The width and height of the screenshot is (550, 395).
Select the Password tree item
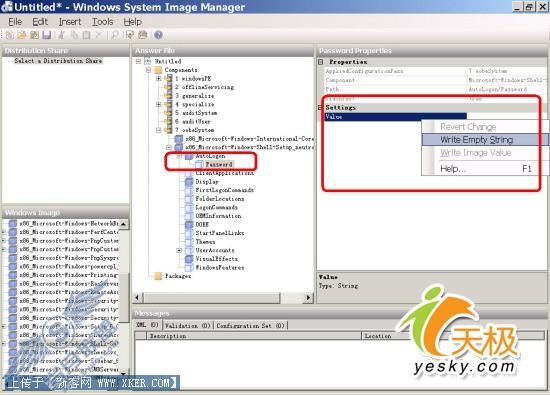click(219, 165)
